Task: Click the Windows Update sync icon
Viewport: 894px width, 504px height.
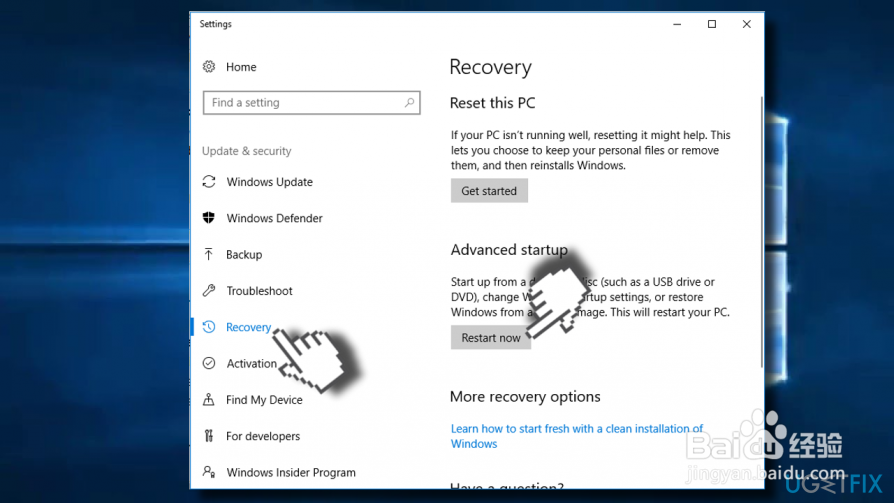Action: 209,182
